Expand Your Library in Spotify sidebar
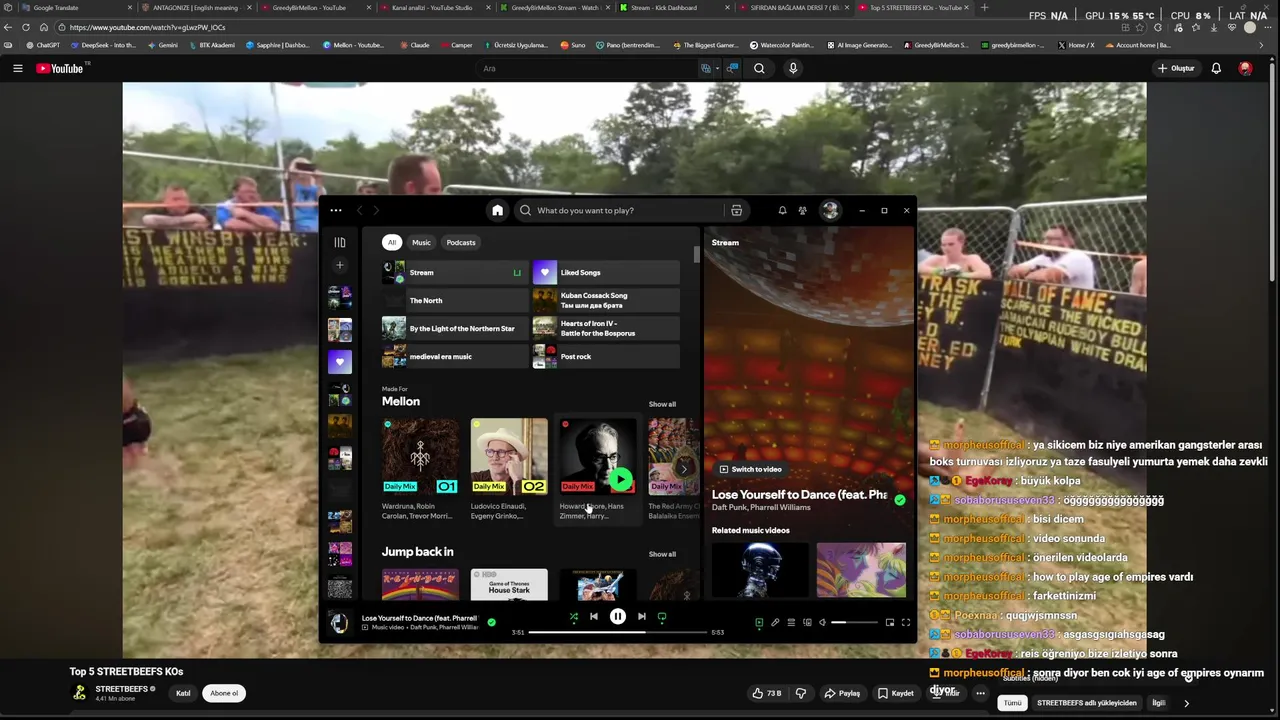1280x720 pixels. pos(340,242)
